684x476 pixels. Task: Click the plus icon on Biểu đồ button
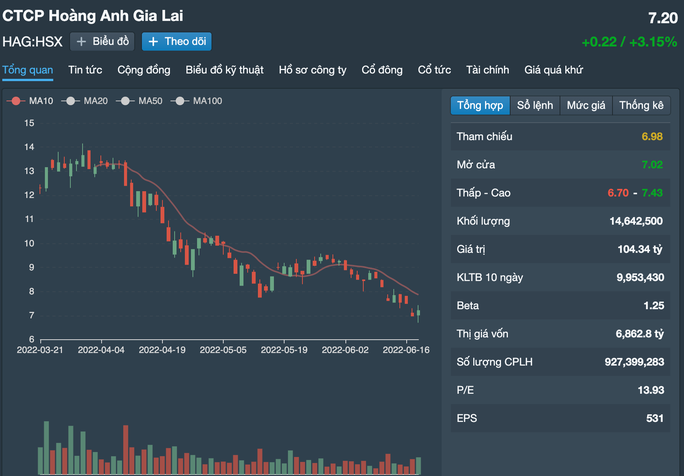point(82,42)
